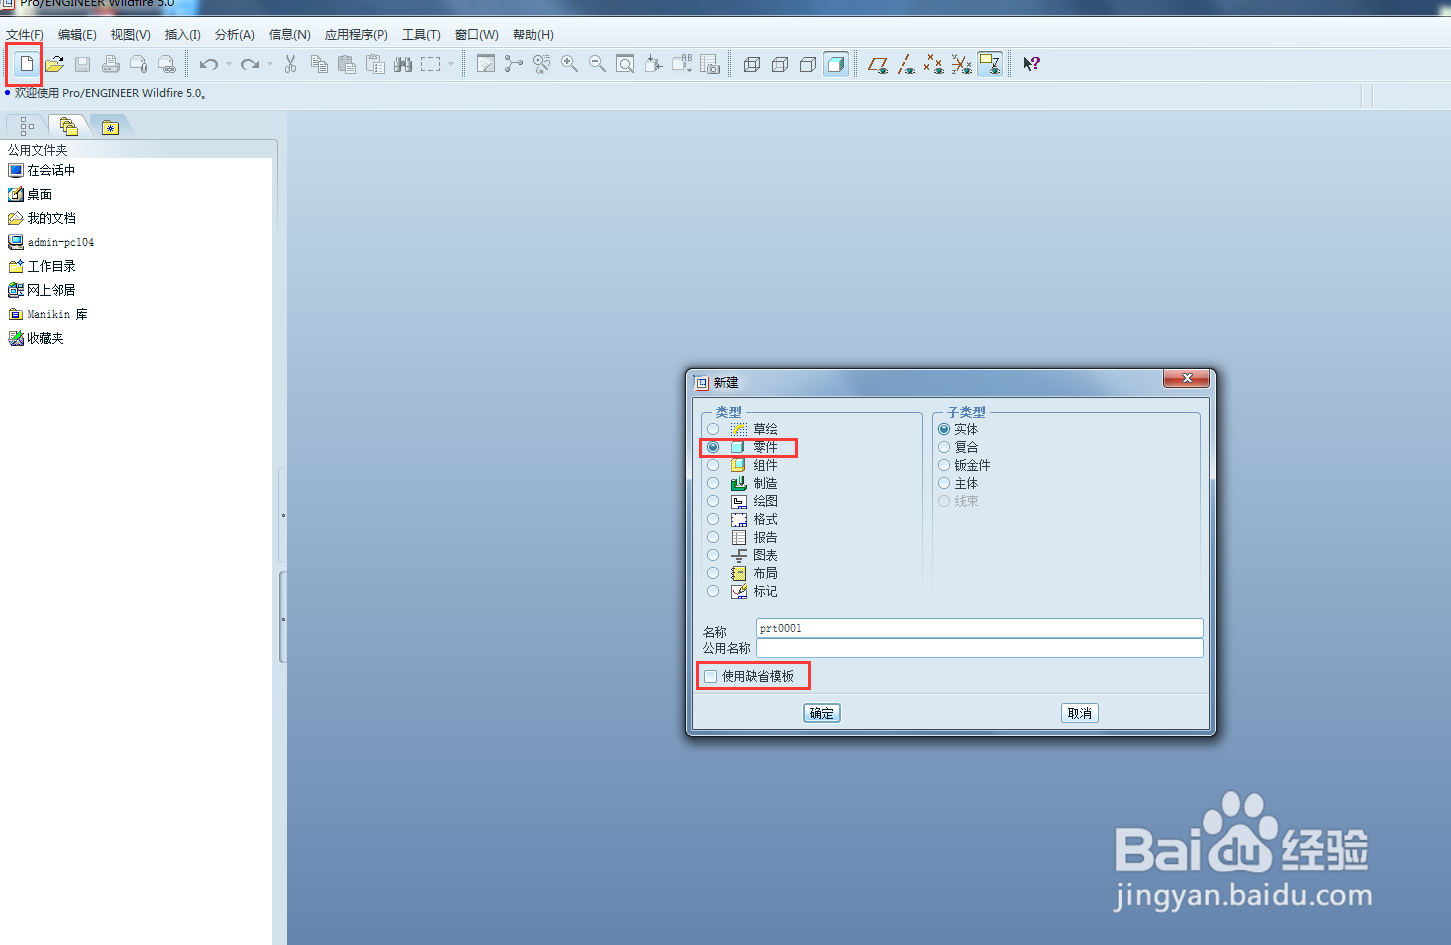
Task: Select 零件 (Part) type radio
Action: click(713, 447)
